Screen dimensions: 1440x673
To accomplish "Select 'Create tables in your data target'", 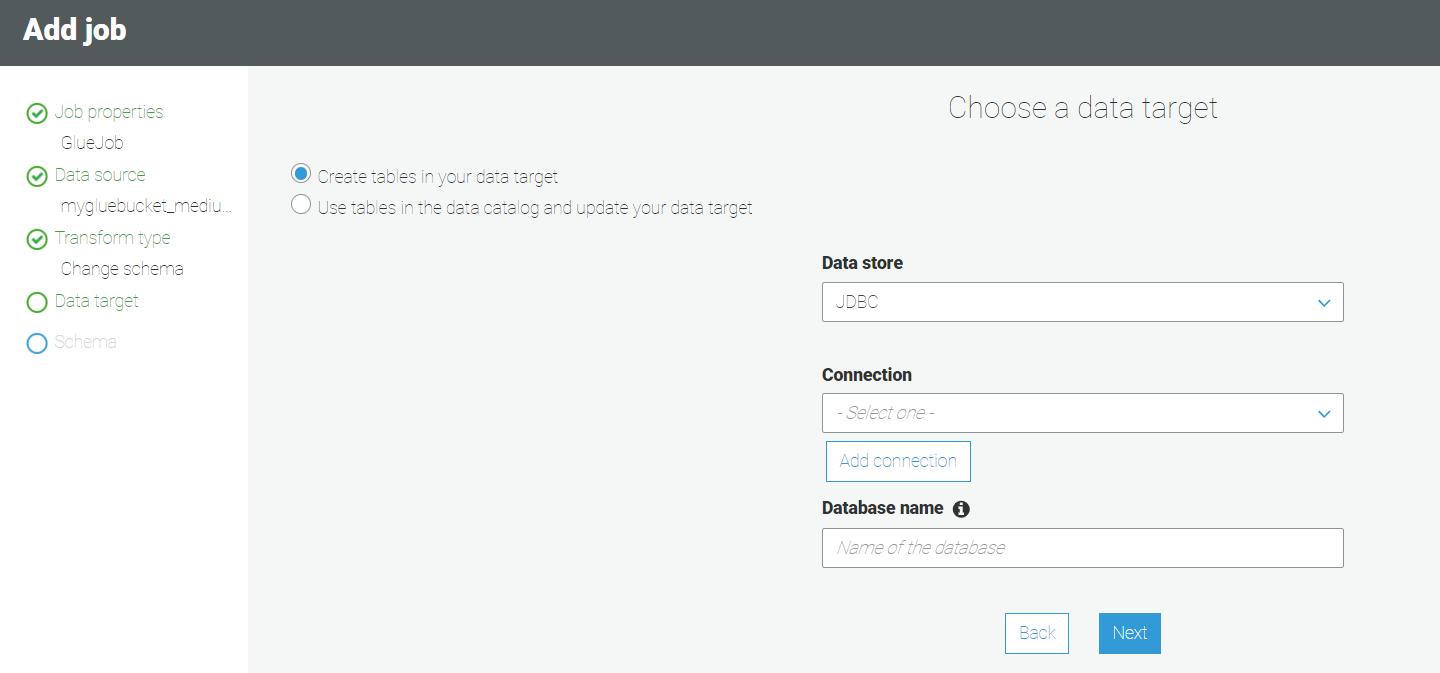I will [301, 174].
